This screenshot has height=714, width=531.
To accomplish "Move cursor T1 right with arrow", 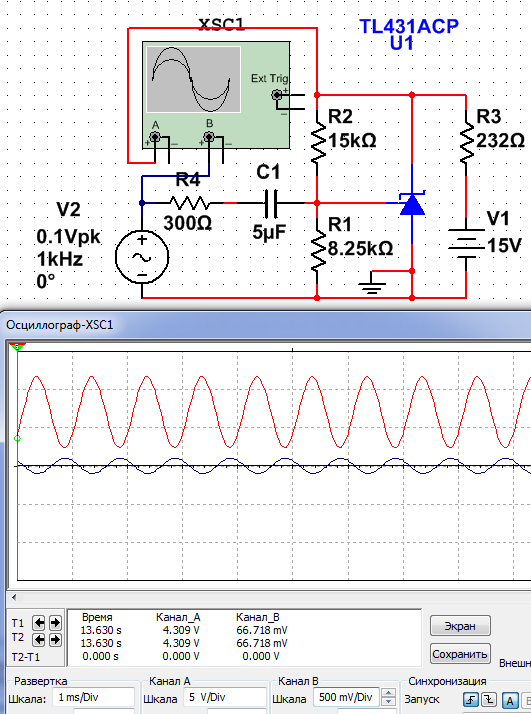I will 55,622.
